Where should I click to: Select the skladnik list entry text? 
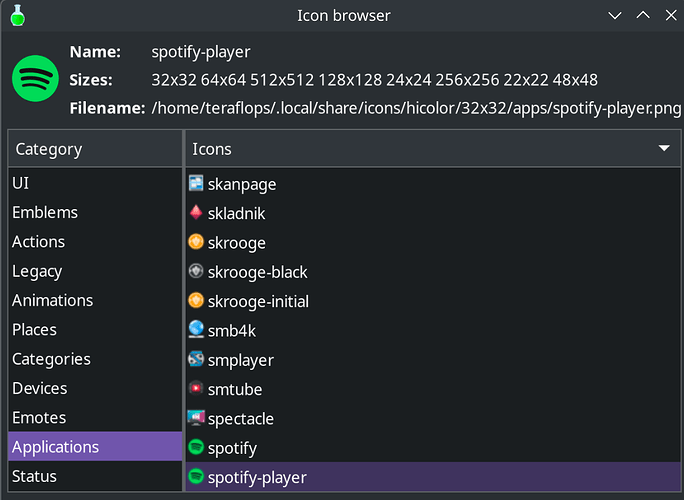click(x=236, y=213)
